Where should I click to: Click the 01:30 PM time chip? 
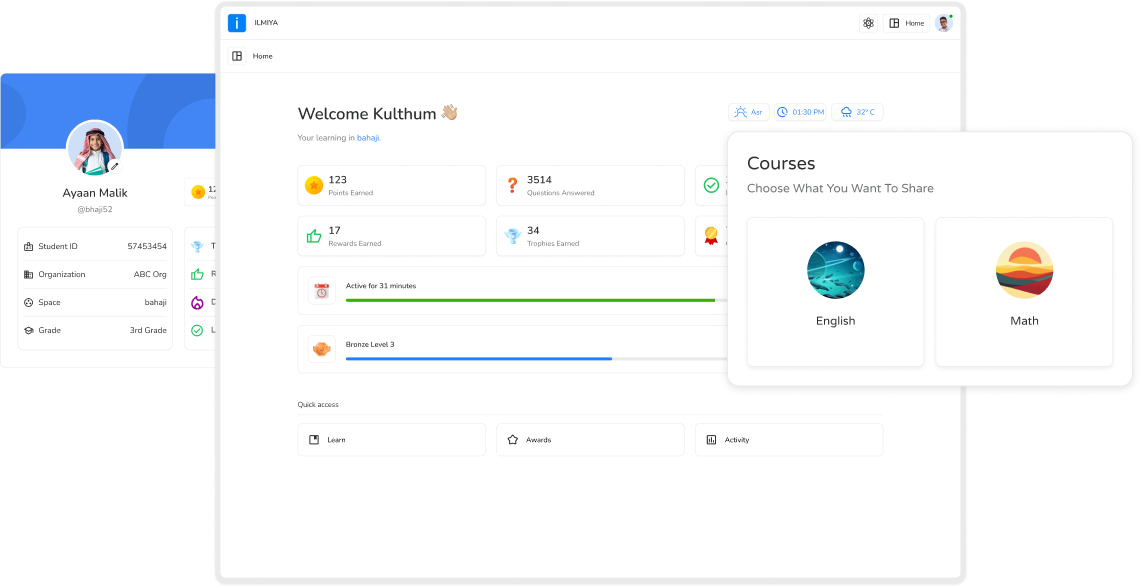pos(800,112)
